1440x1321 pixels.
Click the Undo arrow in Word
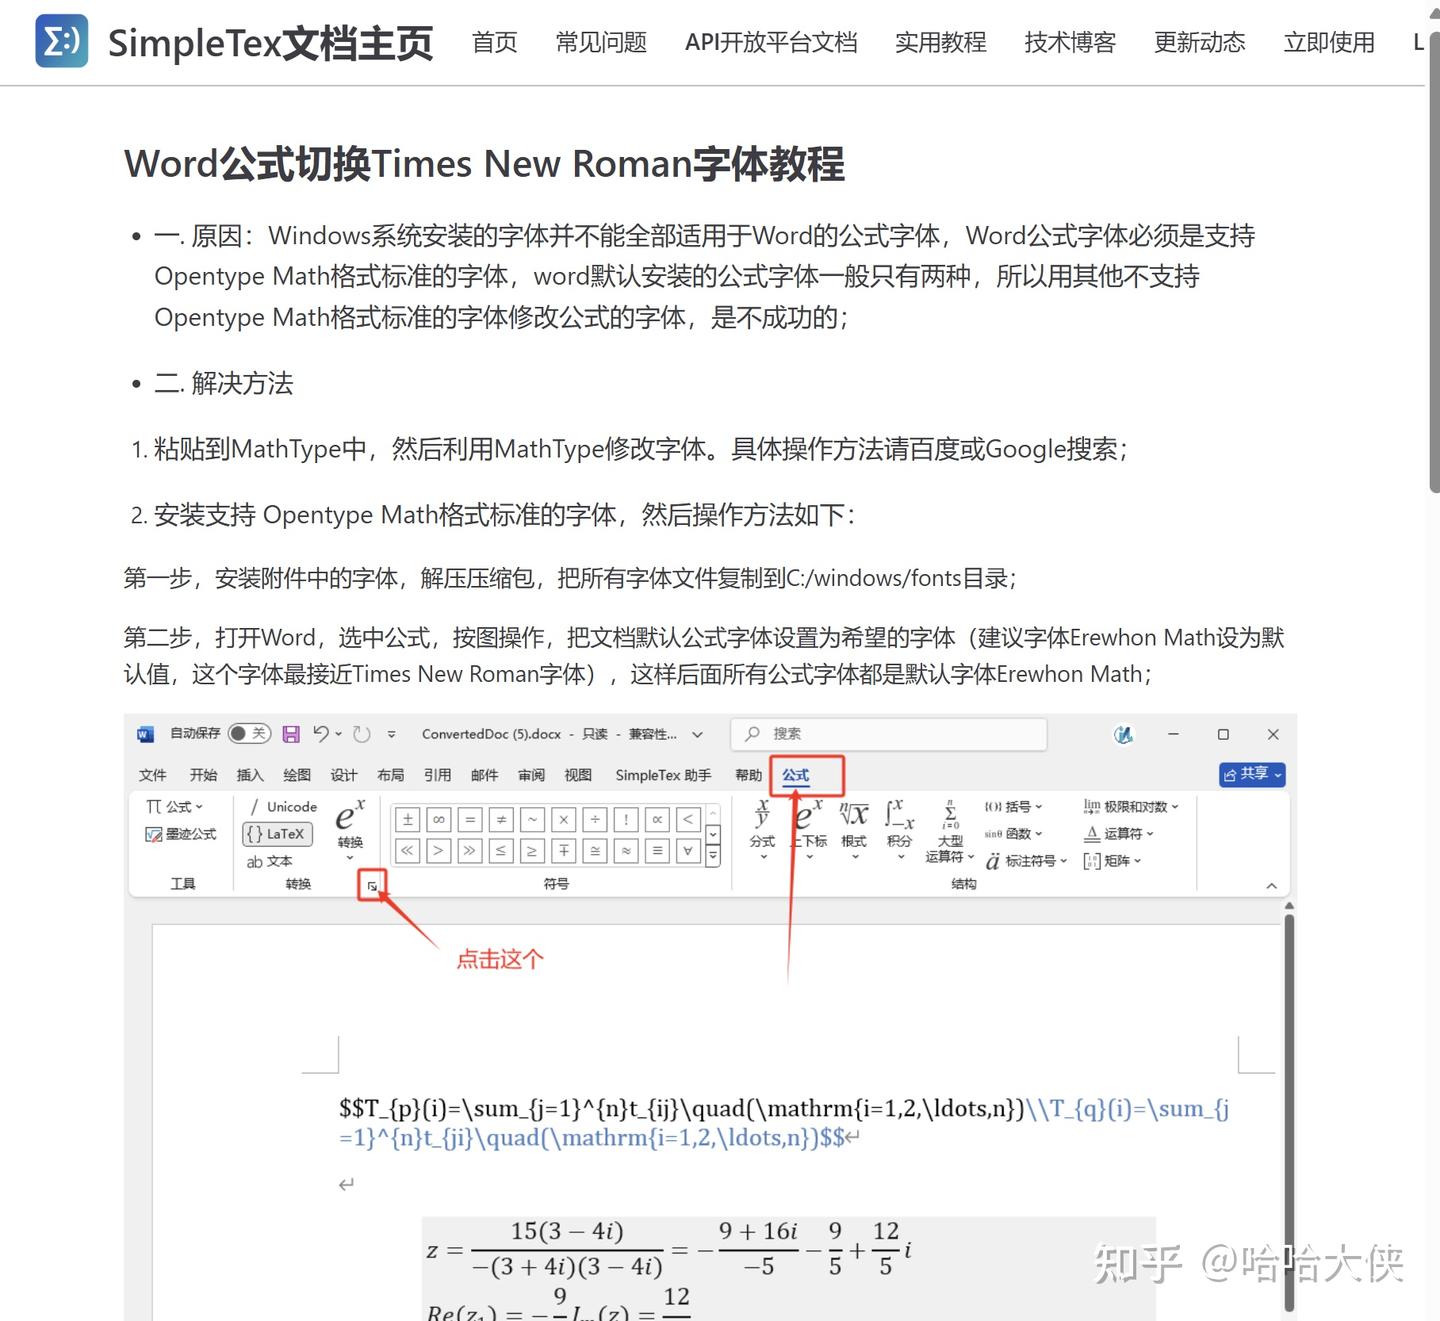(x=321, y=734)
